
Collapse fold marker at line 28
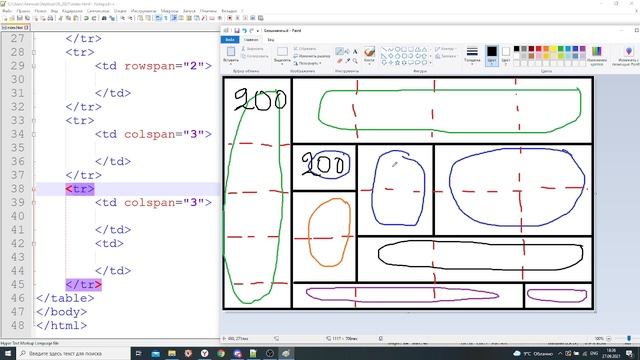(x=34, y=52)
